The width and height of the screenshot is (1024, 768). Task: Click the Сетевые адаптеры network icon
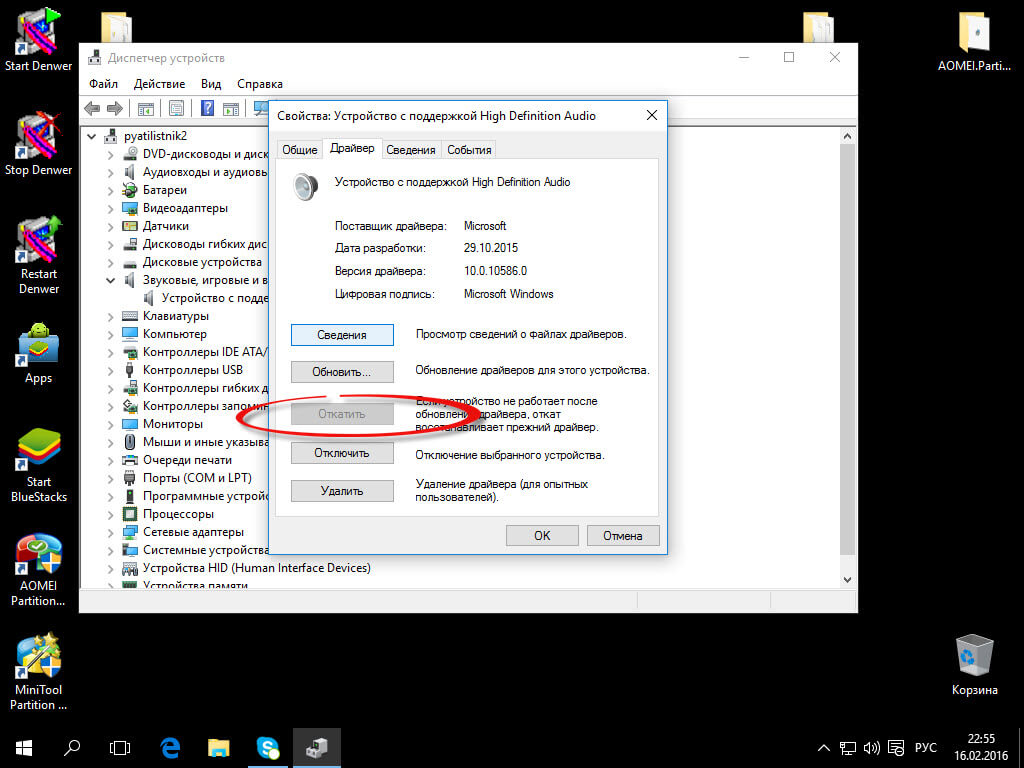(129, 532)
